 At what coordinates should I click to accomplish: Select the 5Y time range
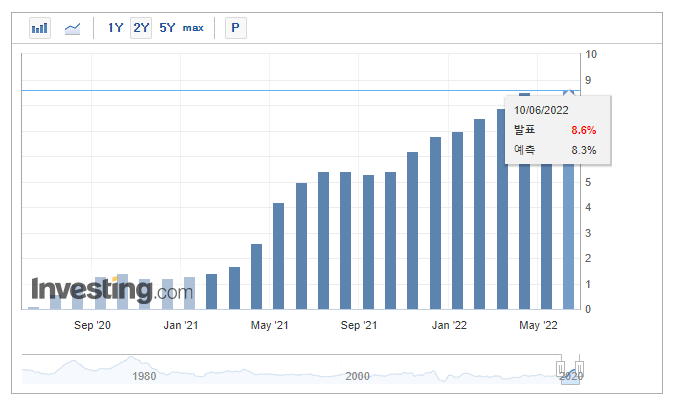pyautogui.click(x=167, y=28)
